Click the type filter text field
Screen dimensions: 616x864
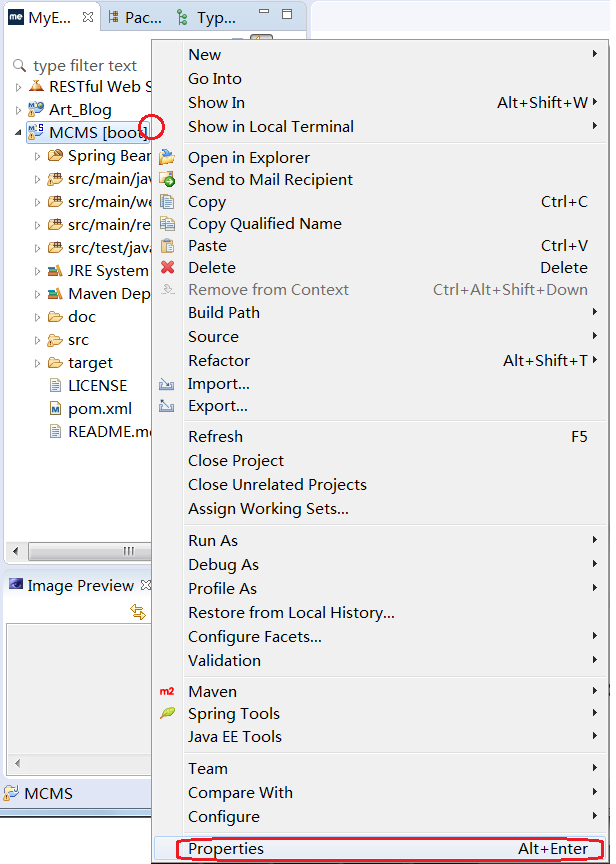click(x=84, y=66)
